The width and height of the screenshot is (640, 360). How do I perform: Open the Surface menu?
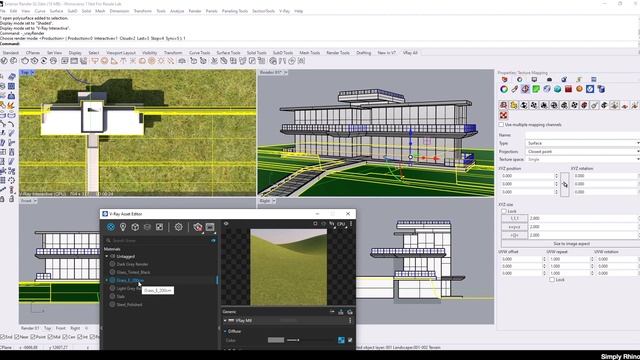(x=56, y=11)
